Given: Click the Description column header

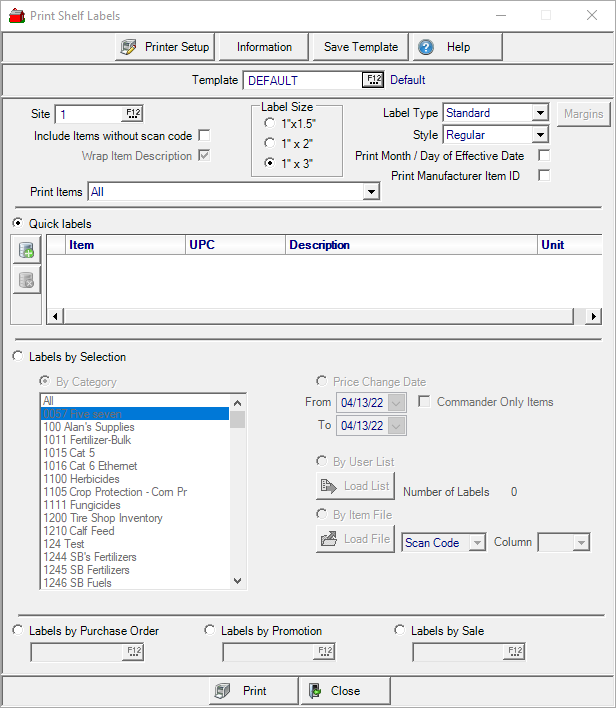Looking at the screenshot, I should pos(320,245).
